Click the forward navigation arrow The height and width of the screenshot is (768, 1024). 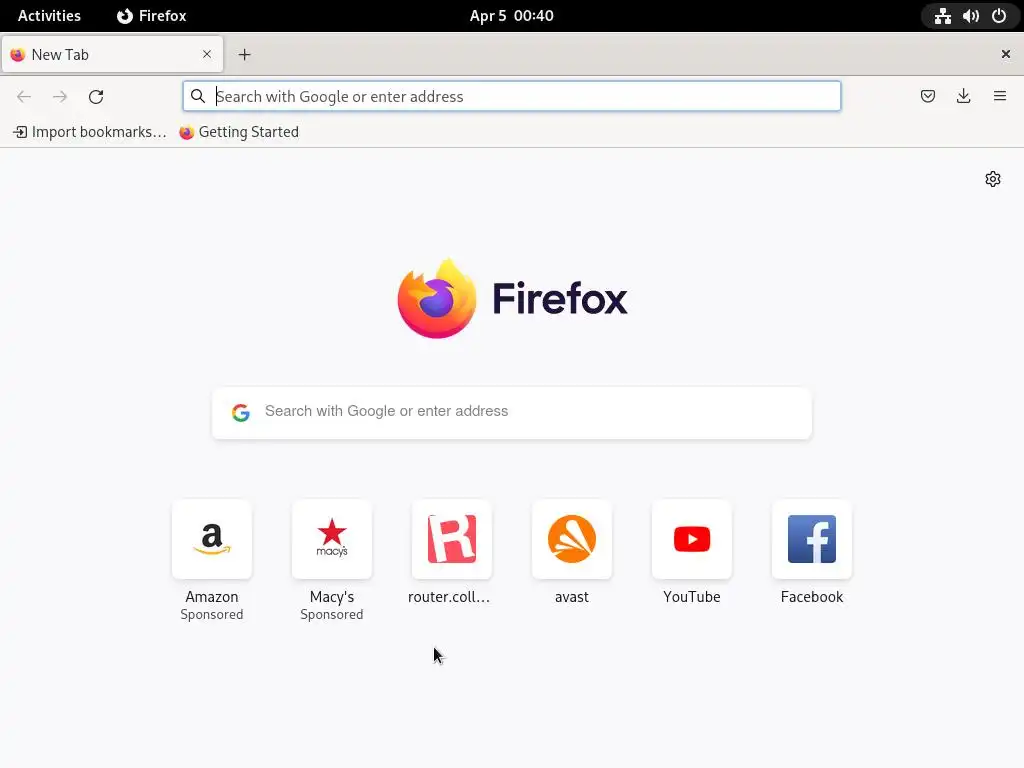[60, 97]
